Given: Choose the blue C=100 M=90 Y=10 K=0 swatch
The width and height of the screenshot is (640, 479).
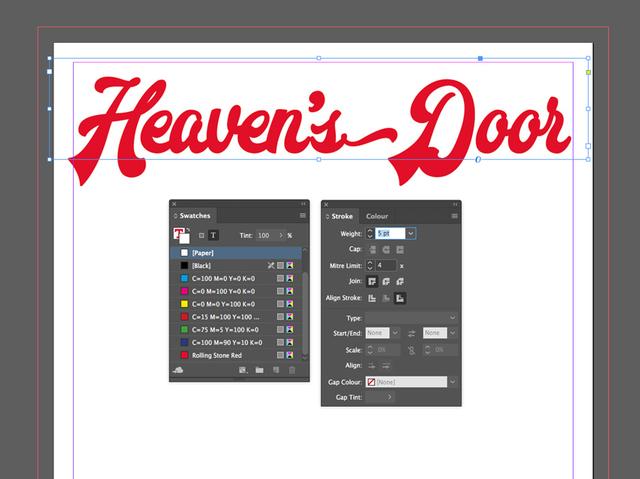Looking at the screenshot, I should pos(237,342).
